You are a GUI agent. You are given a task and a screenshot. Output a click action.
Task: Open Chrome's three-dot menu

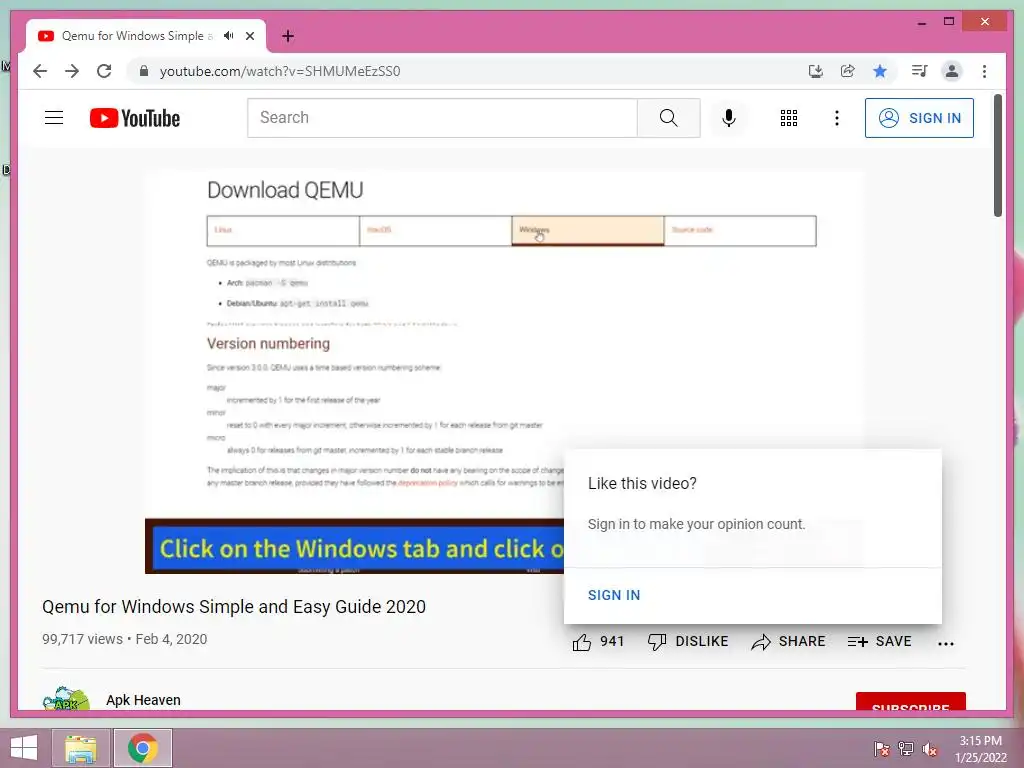(x=984, y=71)
